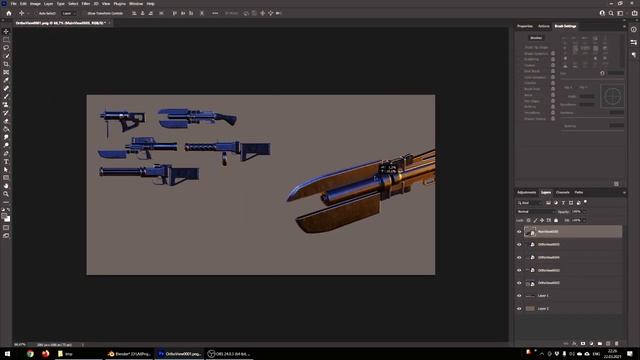Click the Brushes button in Brush Settings

[x=536, y=38]
